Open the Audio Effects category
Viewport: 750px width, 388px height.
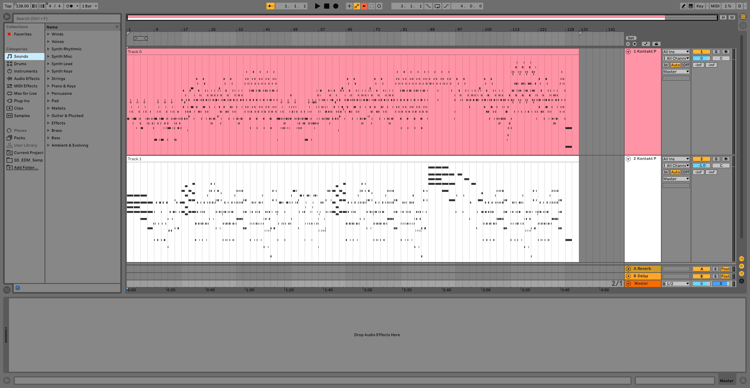click(26, 78)
